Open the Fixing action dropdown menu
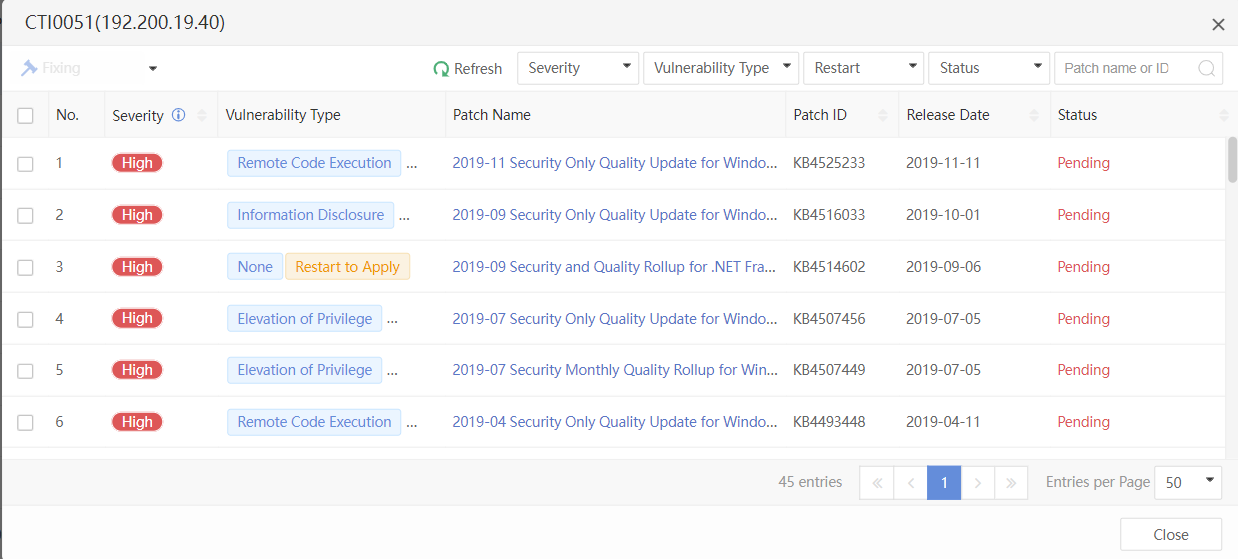 (153, 69)
